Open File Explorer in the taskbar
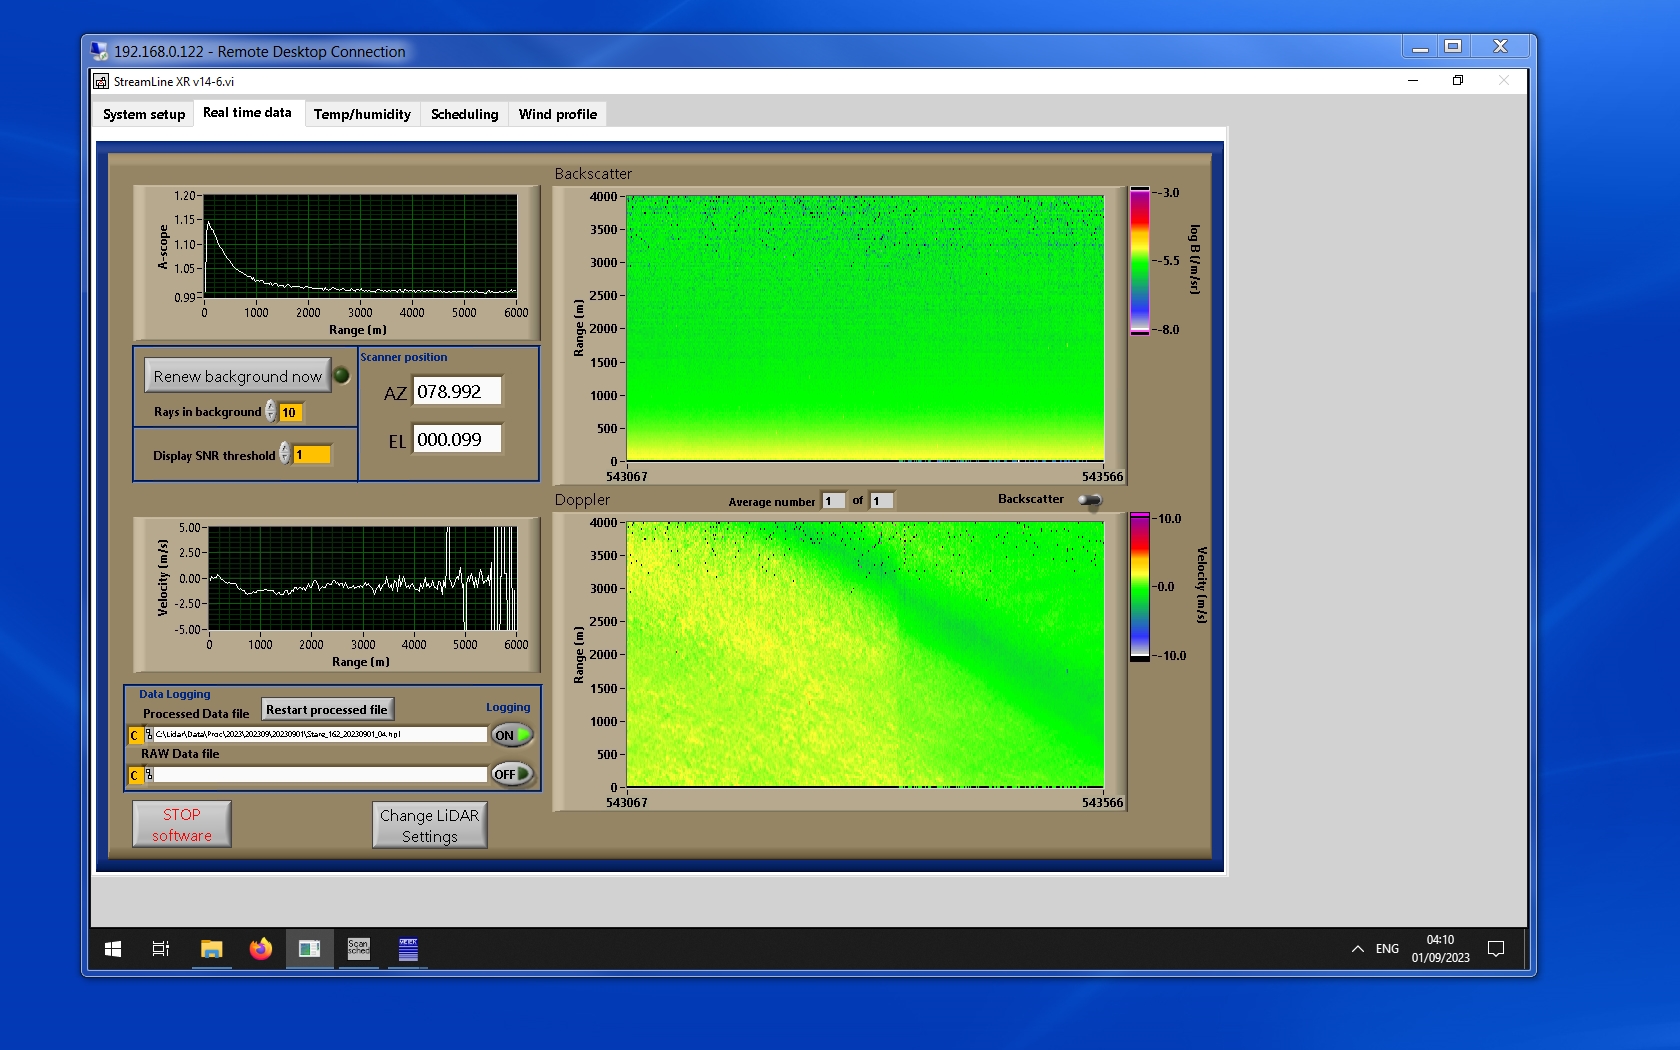The width and height of the screenshot is (1680, 1050). point(211,948)
